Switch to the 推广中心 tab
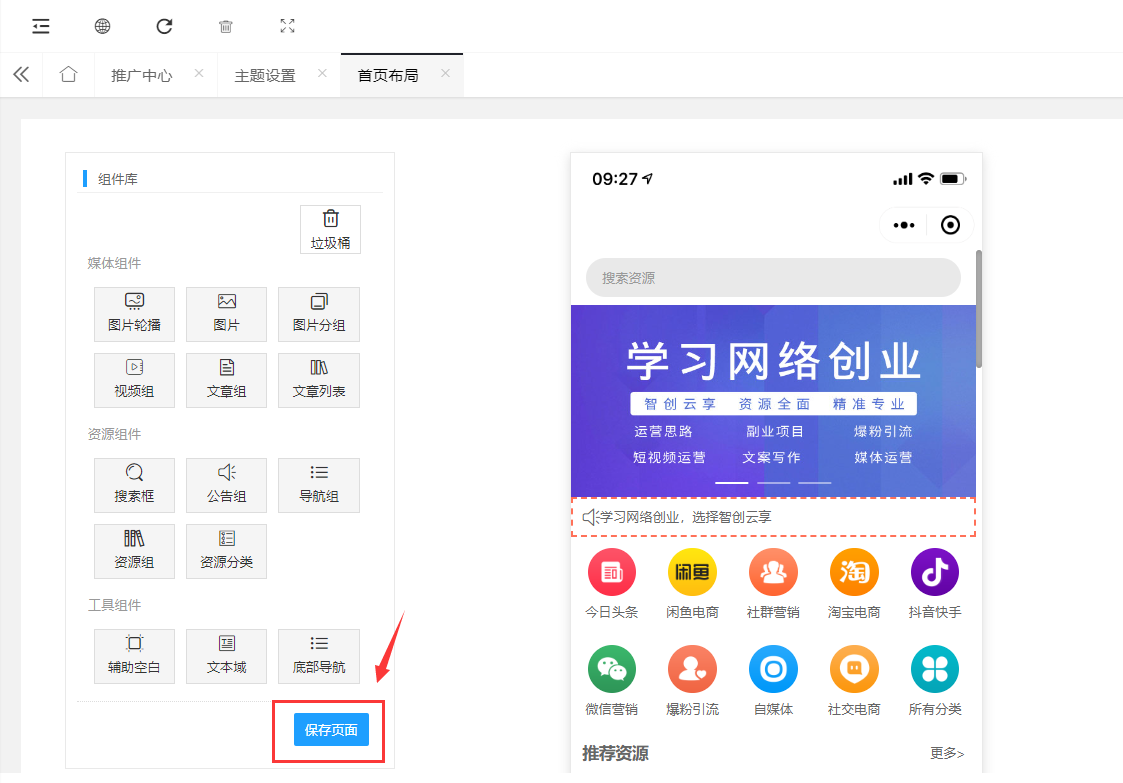Image resolution: width=1123 pixels, height=783 pixels. pyautogui.click(x=142, y=75)
